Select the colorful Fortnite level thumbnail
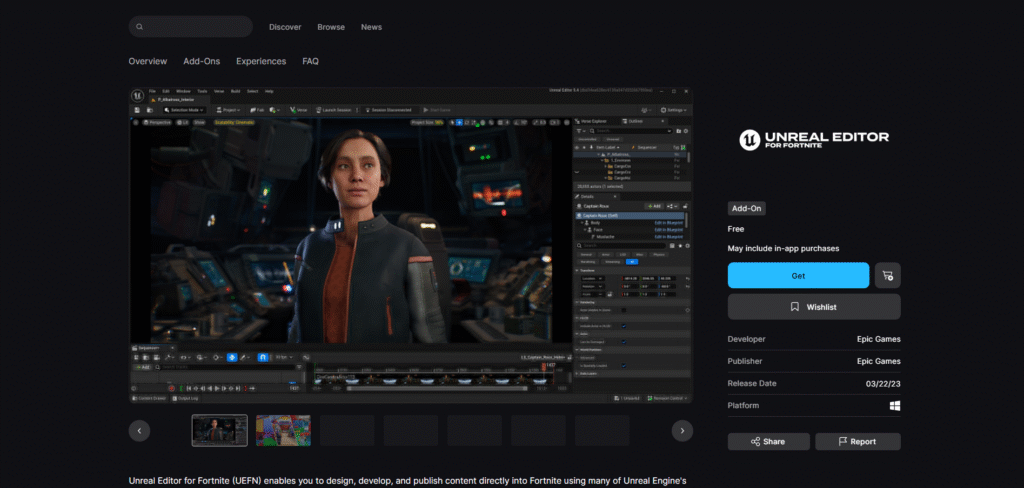This screenshot has width=1024, height=488. [x=283, y=431]
